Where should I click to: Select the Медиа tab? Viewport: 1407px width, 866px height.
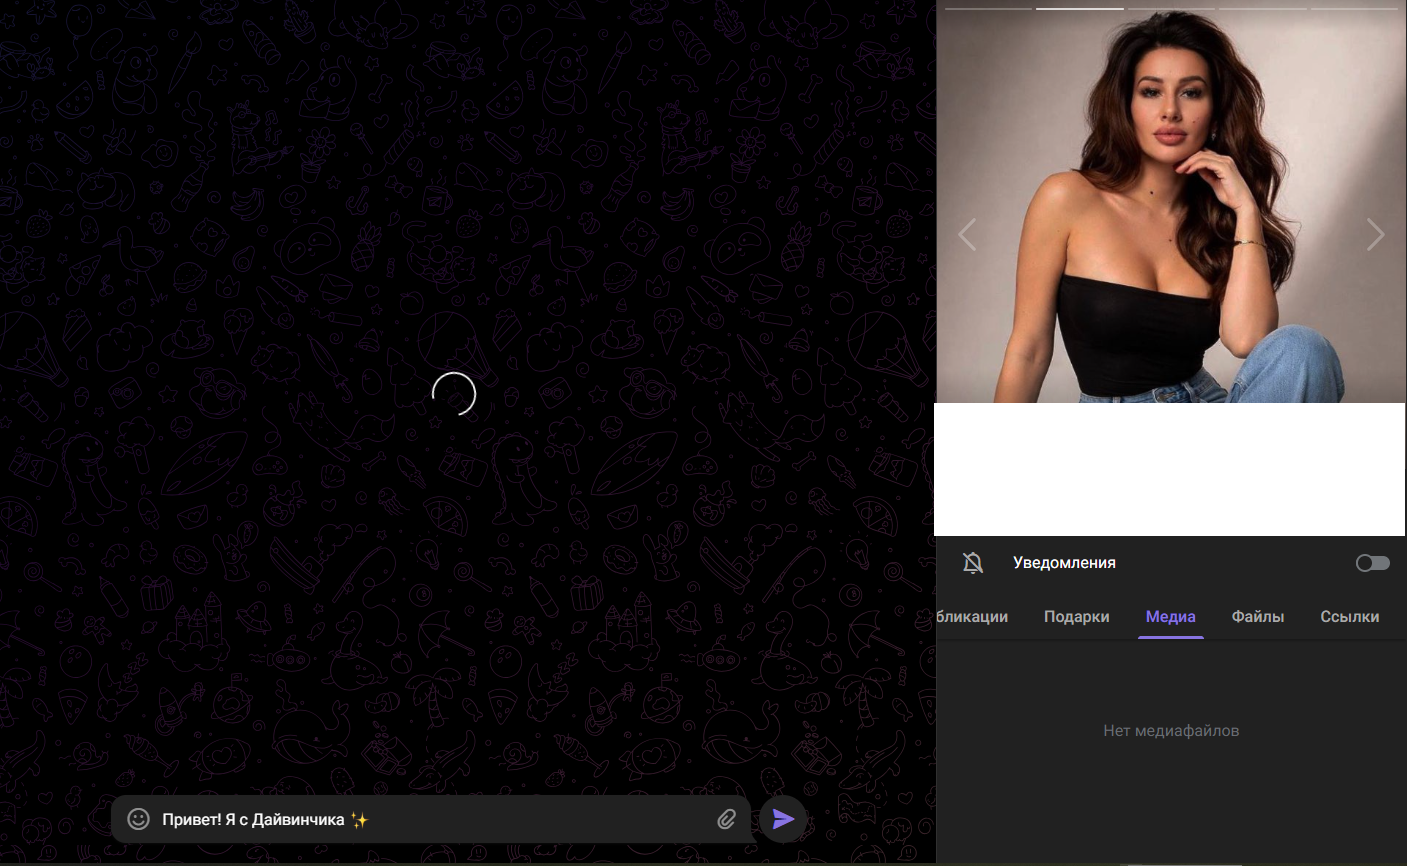[x=1171, y=617]
